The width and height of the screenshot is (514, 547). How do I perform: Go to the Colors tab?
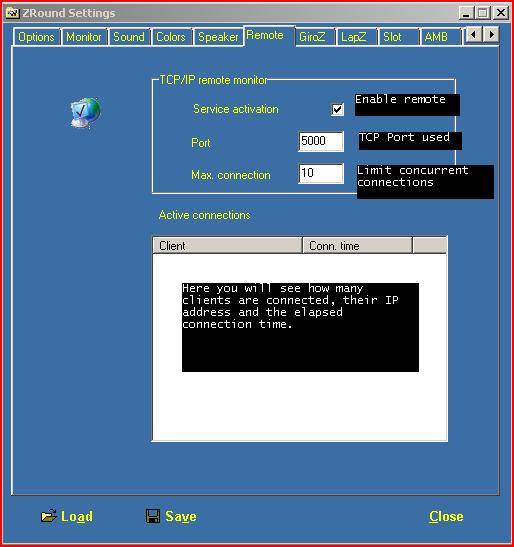pyautogui.click(x=171, y=37)
